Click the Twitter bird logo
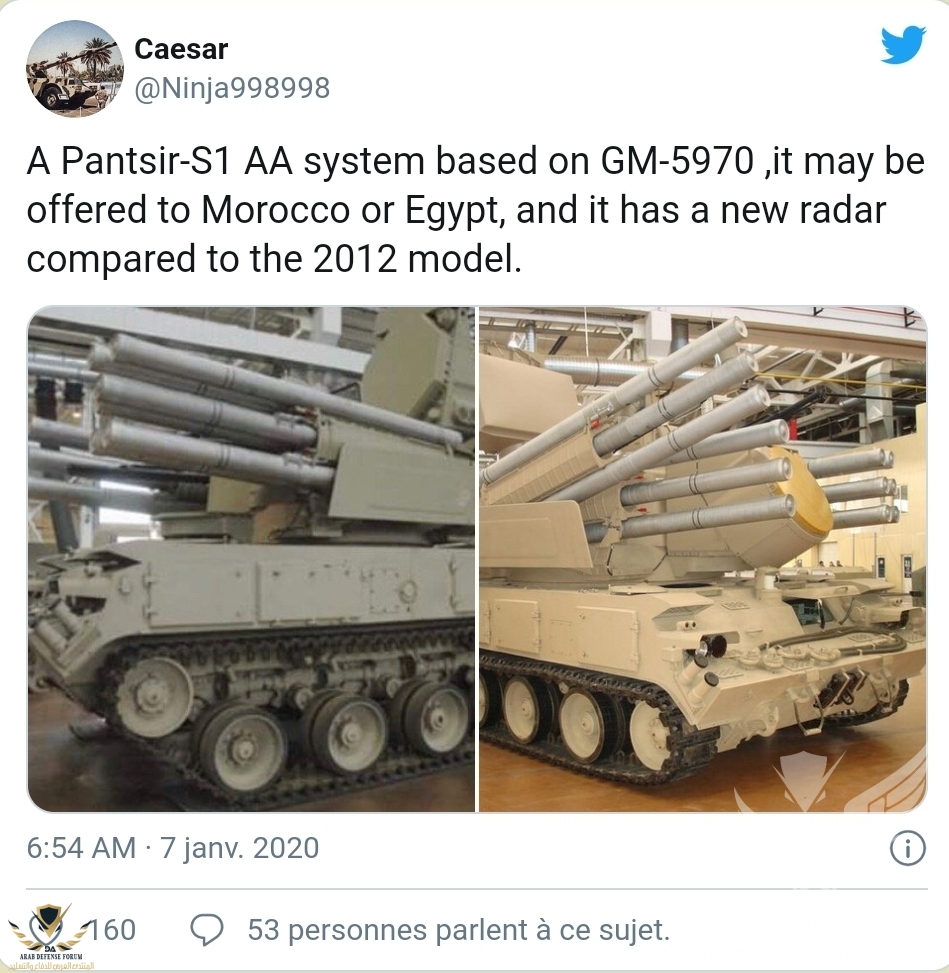This screenshot has height=973, width=949. click(903, 44)
